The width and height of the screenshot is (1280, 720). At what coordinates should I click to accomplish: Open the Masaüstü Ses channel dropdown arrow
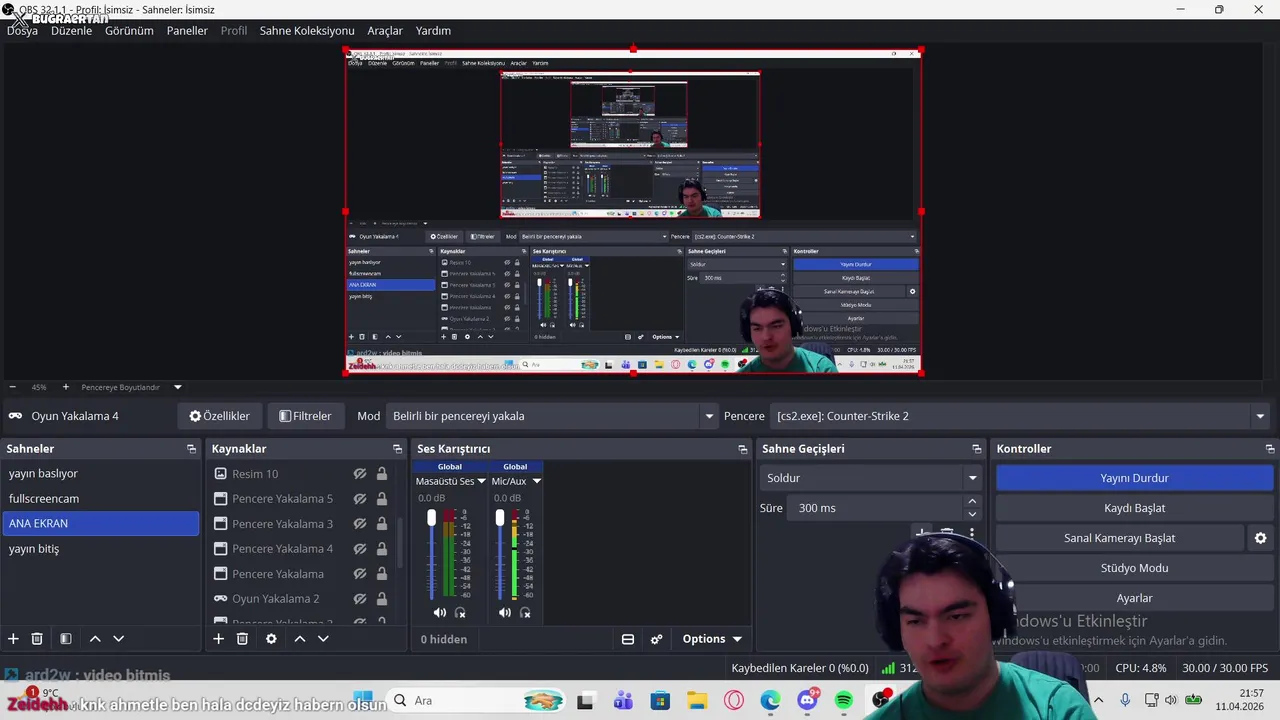pyautogui.click(x=481, y=481)
